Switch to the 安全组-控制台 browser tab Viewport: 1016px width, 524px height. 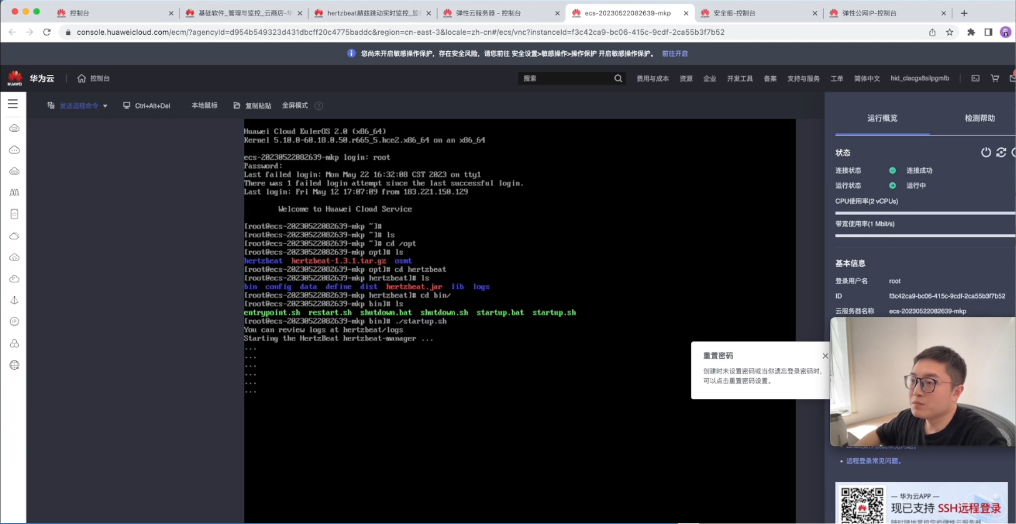click(757, 13)
